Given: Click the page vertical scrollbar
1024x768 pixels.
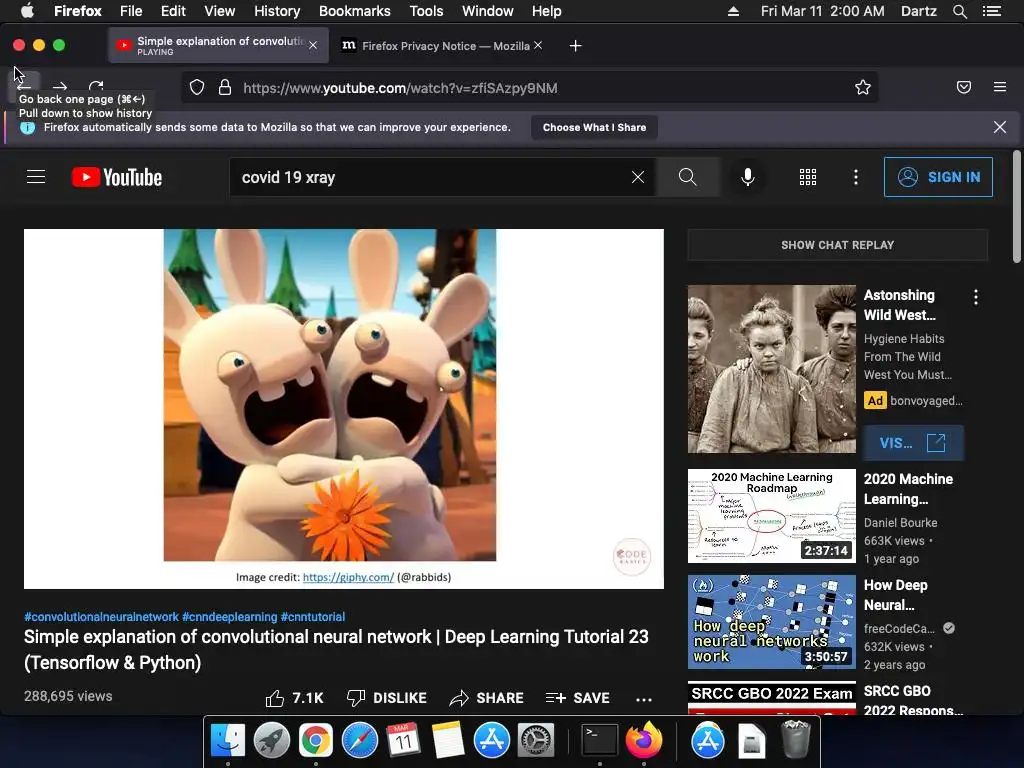Looking at the screenshot, I should point(1016,207).
